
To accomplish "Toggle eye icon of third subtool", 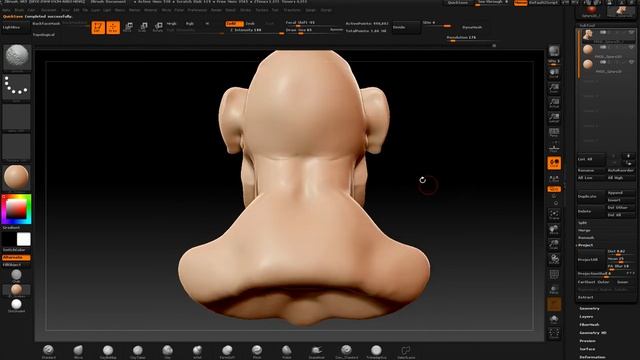I will (631, 62).
